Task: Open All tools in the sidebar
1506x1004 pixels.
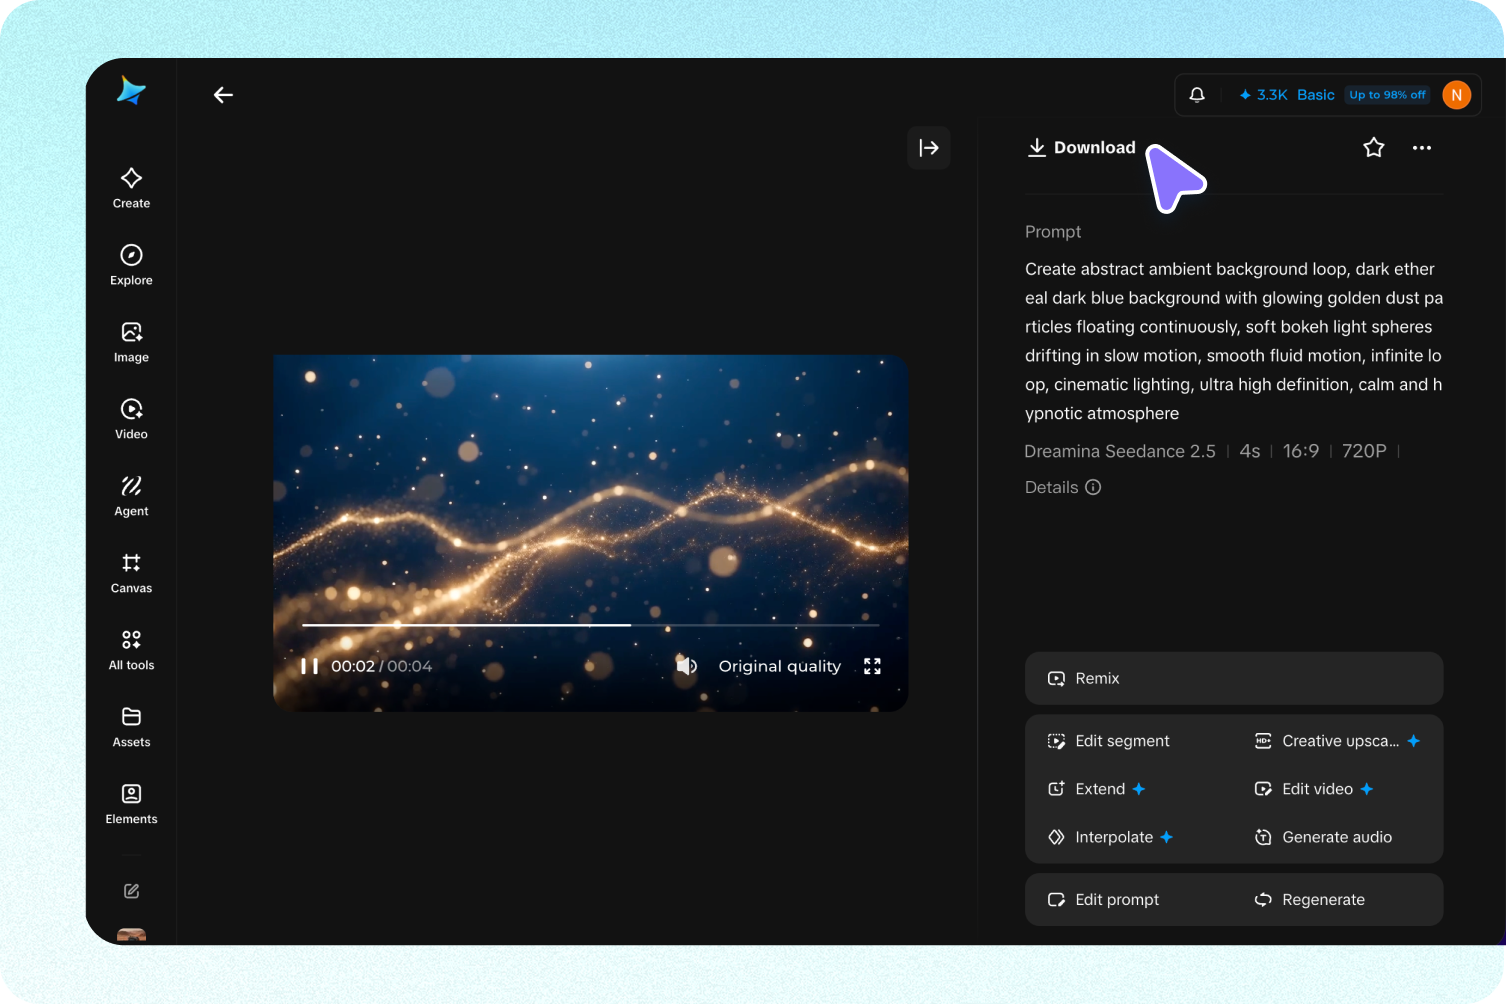Action: pos(131,650)
